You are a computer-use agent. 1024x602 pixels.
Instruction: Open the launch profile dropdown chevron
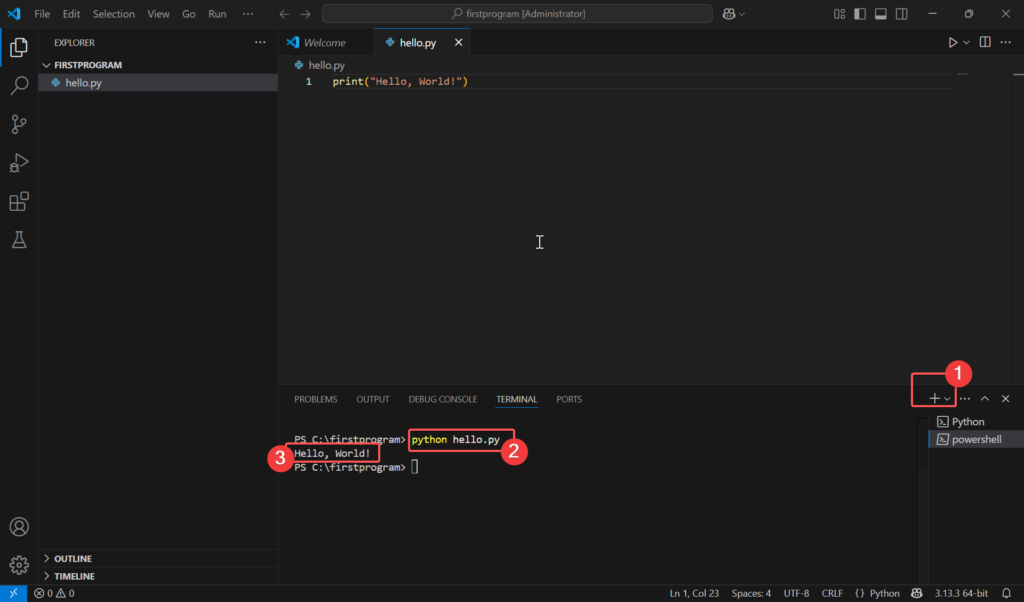947,399
